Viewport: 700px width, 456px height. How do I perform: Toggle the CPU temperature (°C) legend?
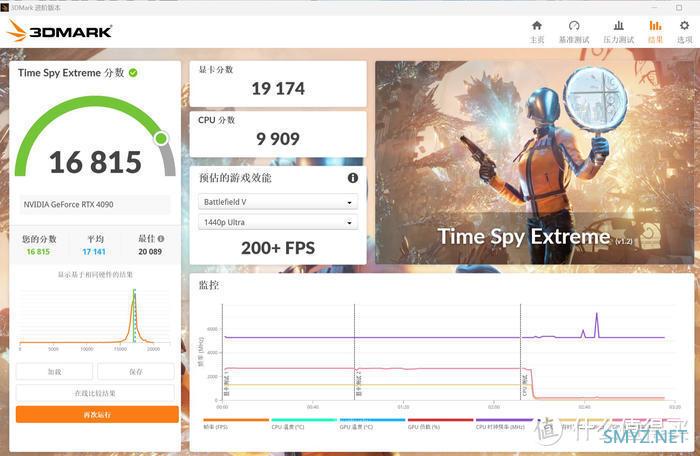pos(304,424)
